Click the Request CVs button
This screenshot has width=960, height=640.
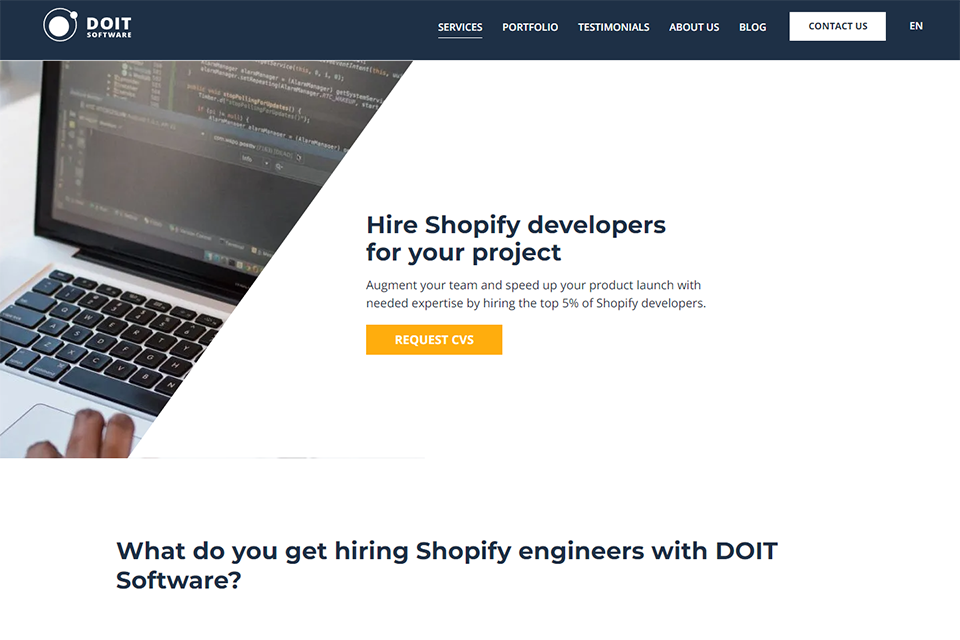coord(434,340)
